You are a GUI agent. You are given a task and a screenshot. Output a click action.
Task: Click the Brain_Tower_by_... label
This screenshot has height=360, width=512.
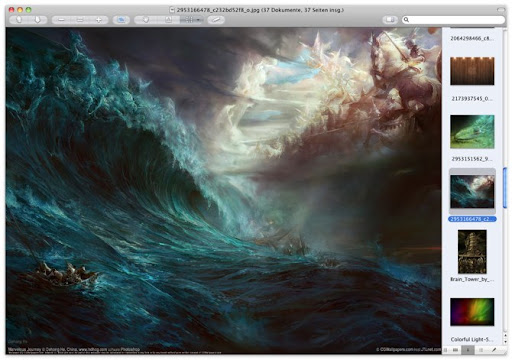472,279
